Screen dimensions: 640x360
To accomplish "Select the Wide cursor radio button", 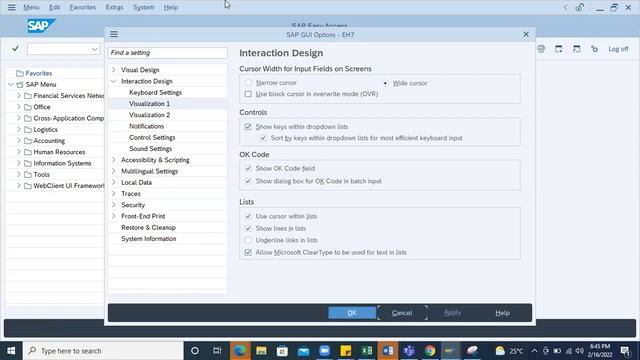I will click(385, 83).
